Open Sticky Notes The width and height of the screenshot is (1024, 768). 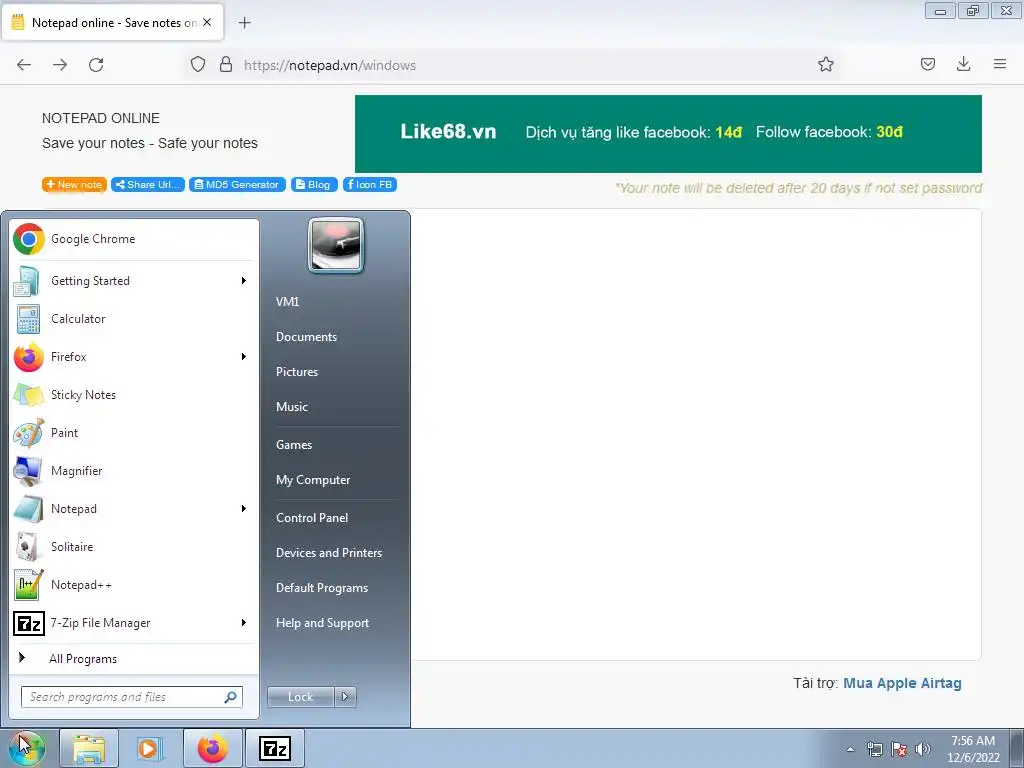134,394
